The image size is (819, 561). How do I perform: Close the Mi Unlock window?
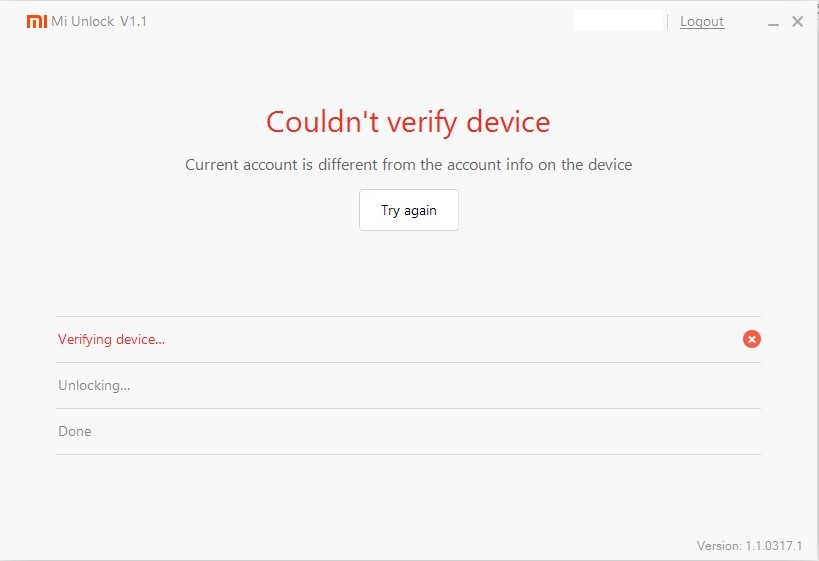(x=797, y=22)
